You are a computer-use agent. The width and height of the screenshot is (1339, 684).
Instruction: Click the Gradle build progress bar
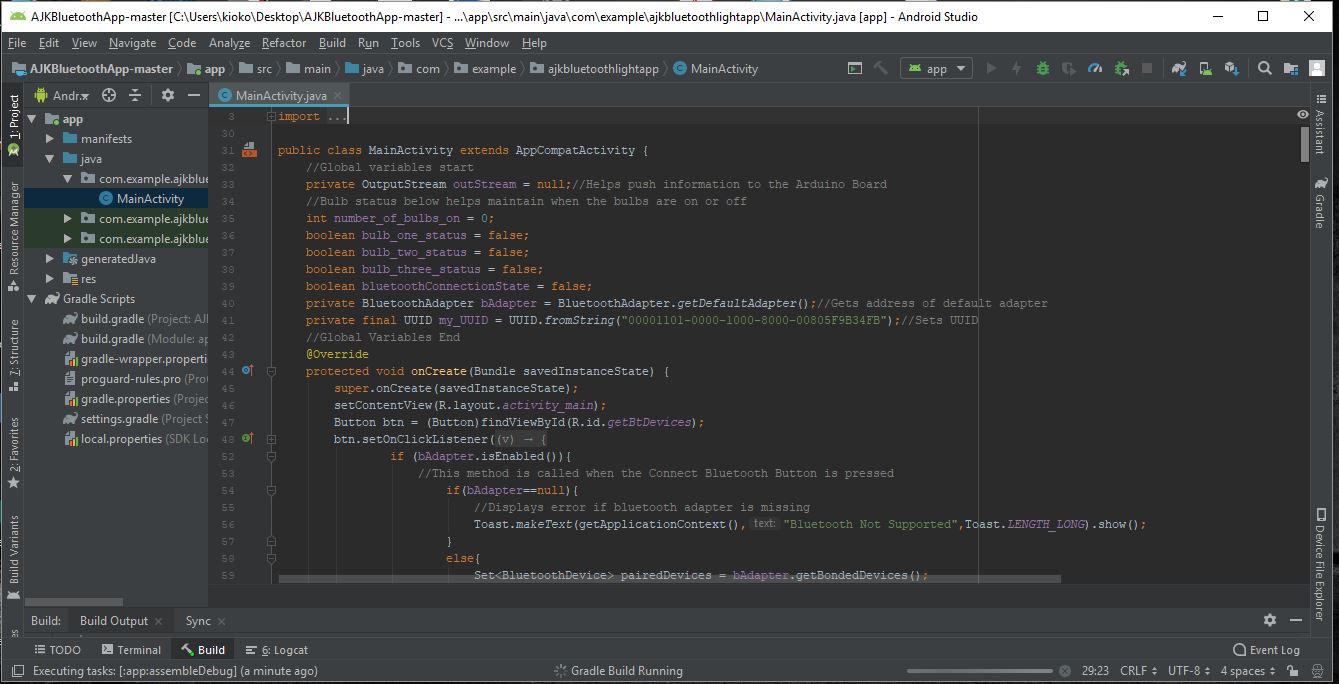pos(979,671)
